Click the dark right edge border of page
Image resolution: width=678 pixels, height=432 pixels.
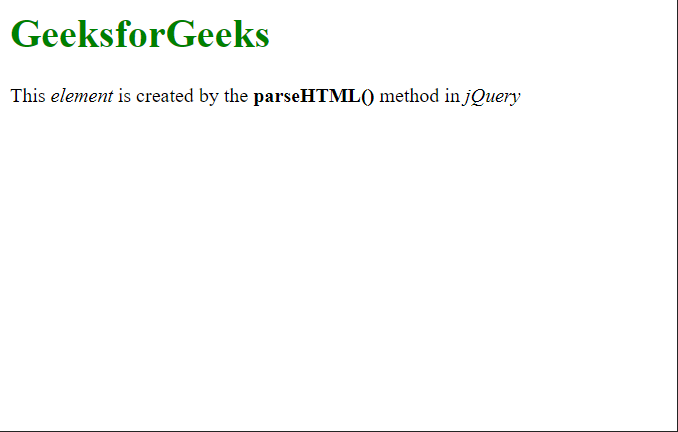pos(677,216)
